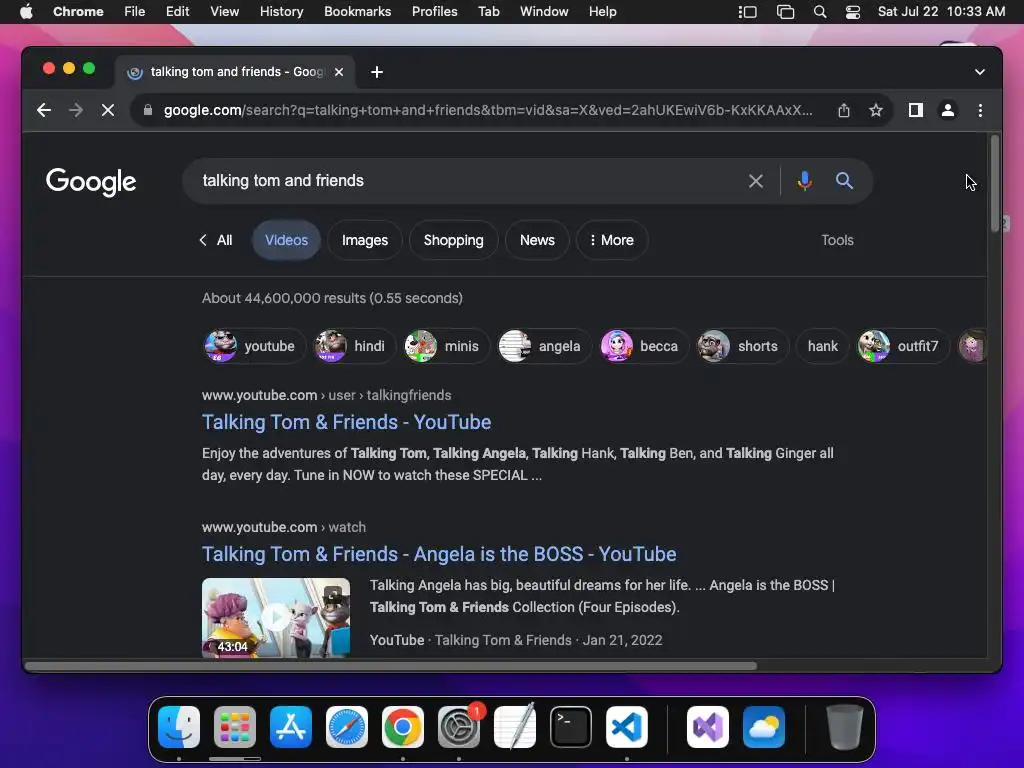Open the Tab menu in menu bar
The height and width of the screenshot is (768, 1024).
(488, 12)
